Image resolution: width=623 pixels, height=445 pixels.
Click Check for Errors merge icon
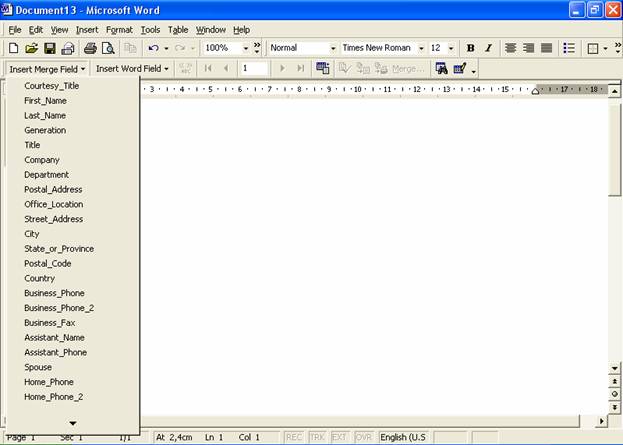(x=344, y=68)
